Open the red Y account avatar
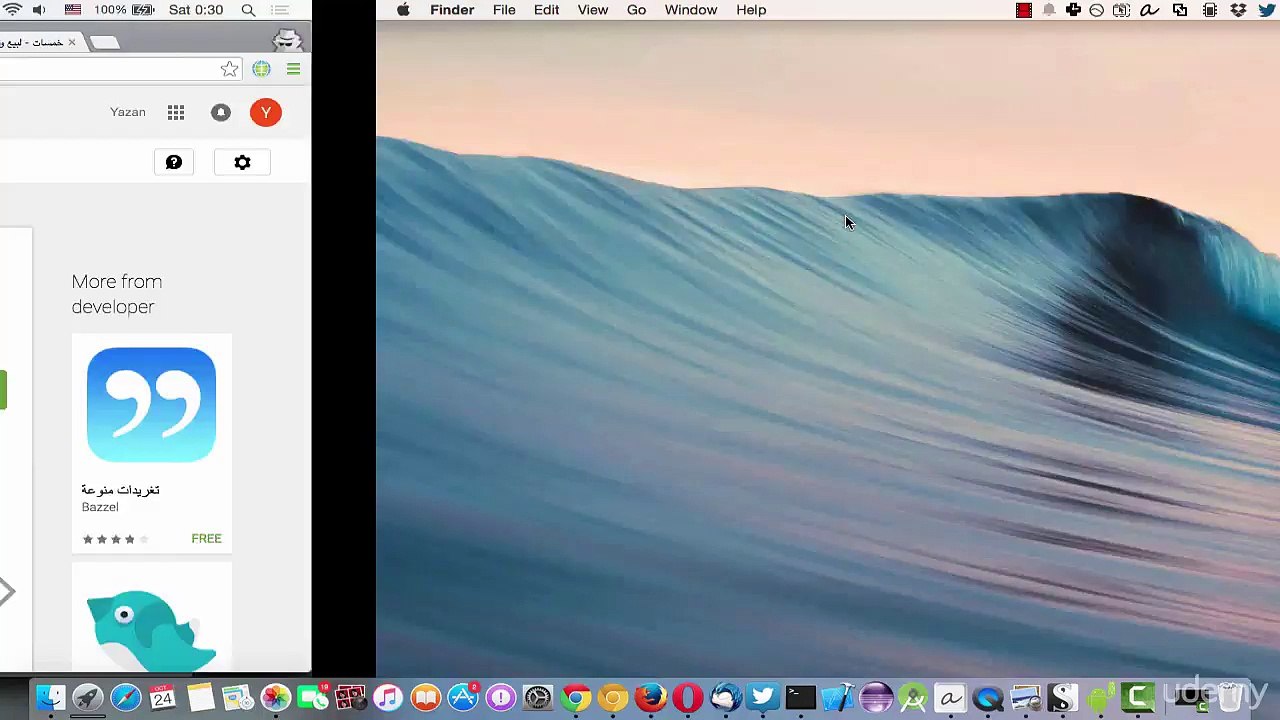Viewport: 1280px width, 720px height. [x=266, y=113]
